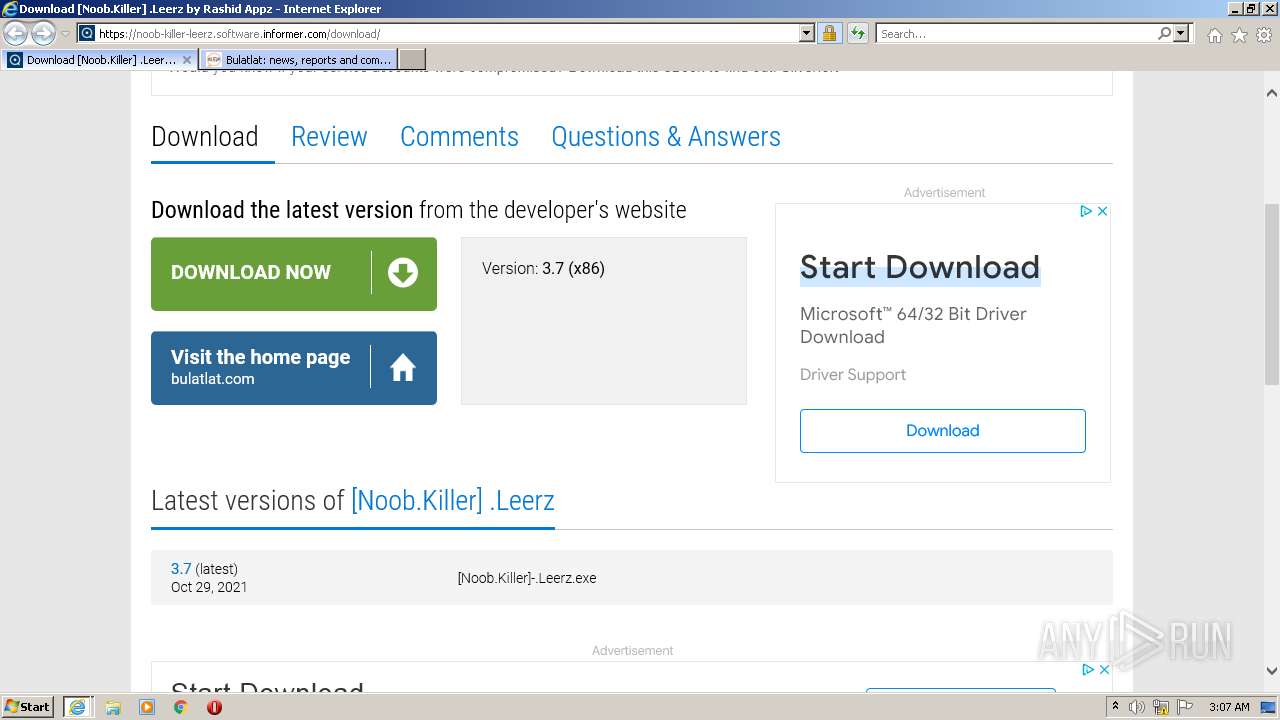This screenshot has height=720, width=1280.
Task: Go back using the browser Back arrow
Action: [16, 33]
